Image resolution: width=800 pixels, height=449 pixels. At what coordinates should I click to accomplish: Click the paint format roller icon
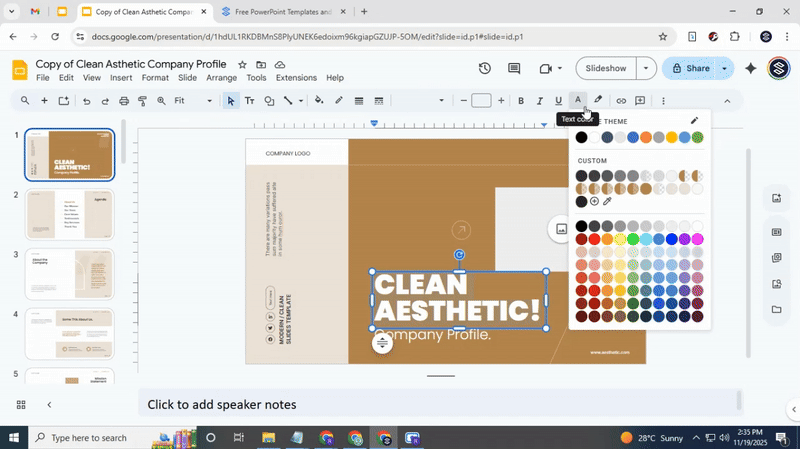[142, 100]
